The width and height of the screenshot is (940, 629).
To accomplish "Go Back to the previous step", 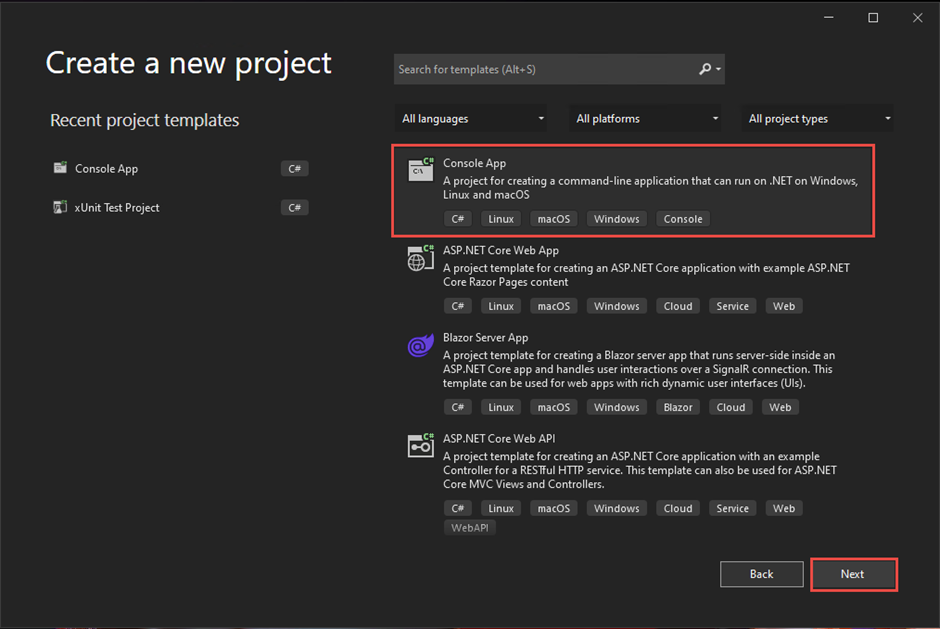I will click(x=761, y=574).
